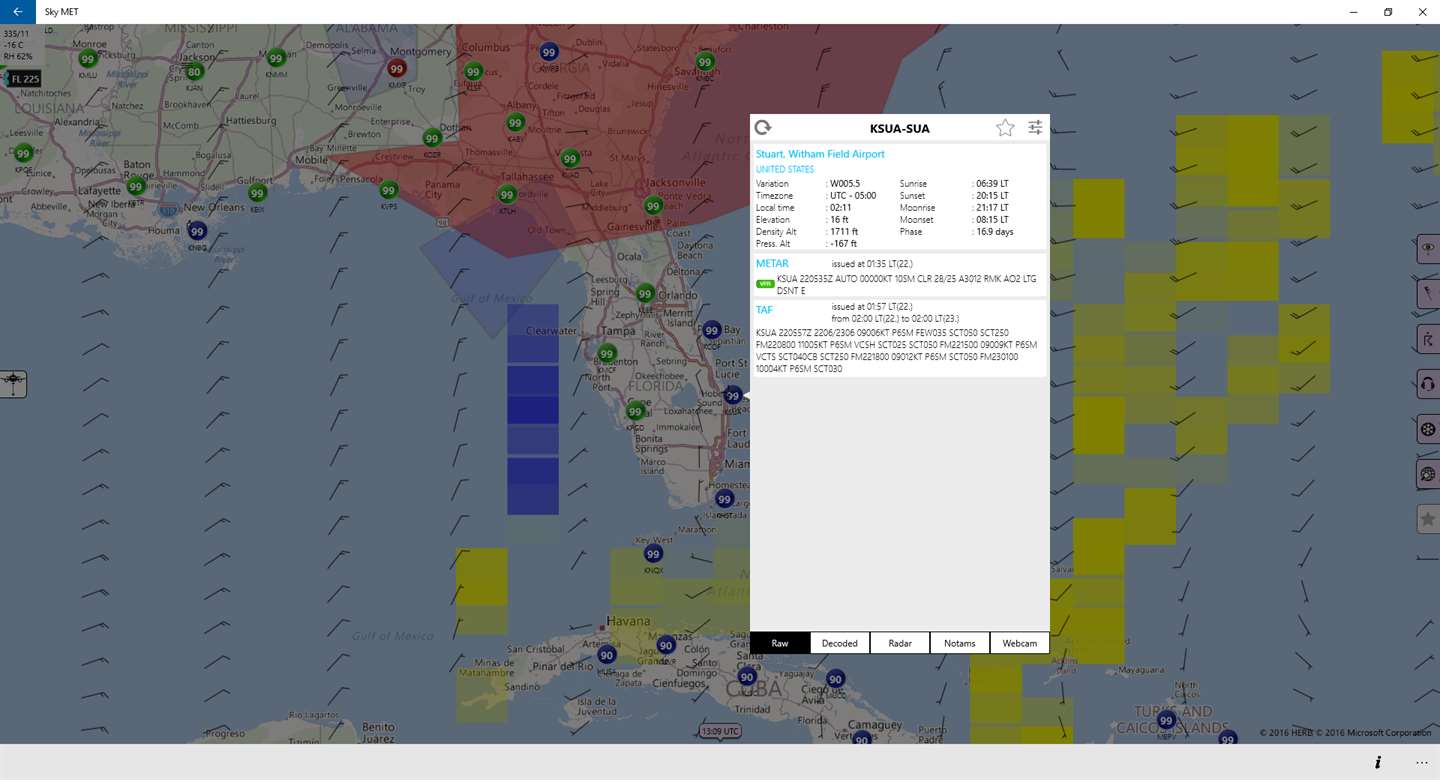The width and height of the screenshot is (1440, 780).
Task: Click the headphones icon in right sidebar
Action: [x=1428, y=384]
